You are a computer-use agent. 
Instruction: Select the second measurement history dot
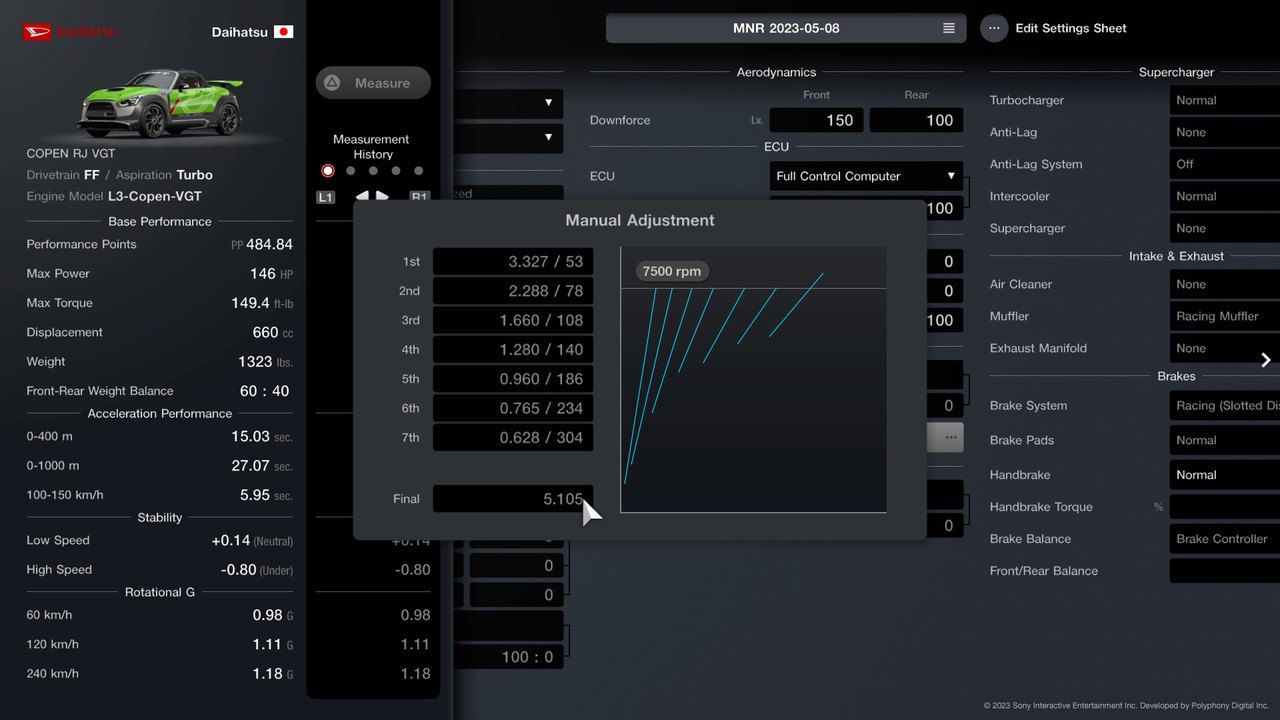tap(350, 171)
